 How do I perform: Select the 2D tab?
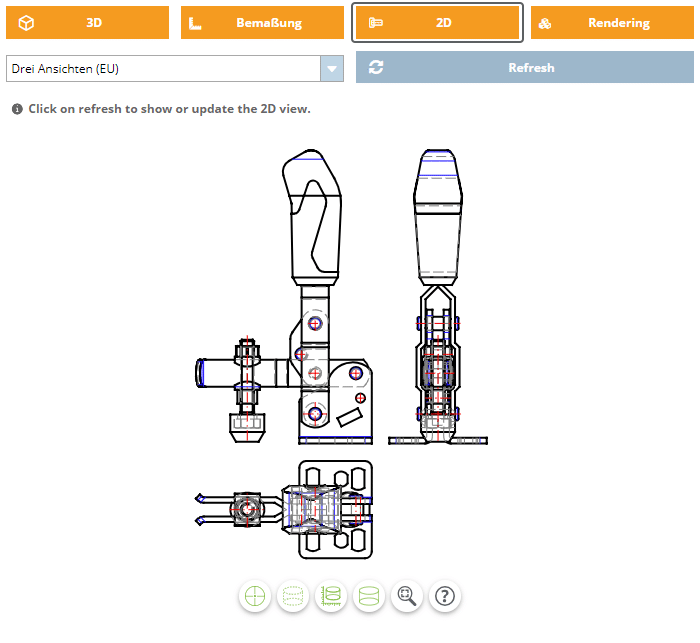(438, 23)
